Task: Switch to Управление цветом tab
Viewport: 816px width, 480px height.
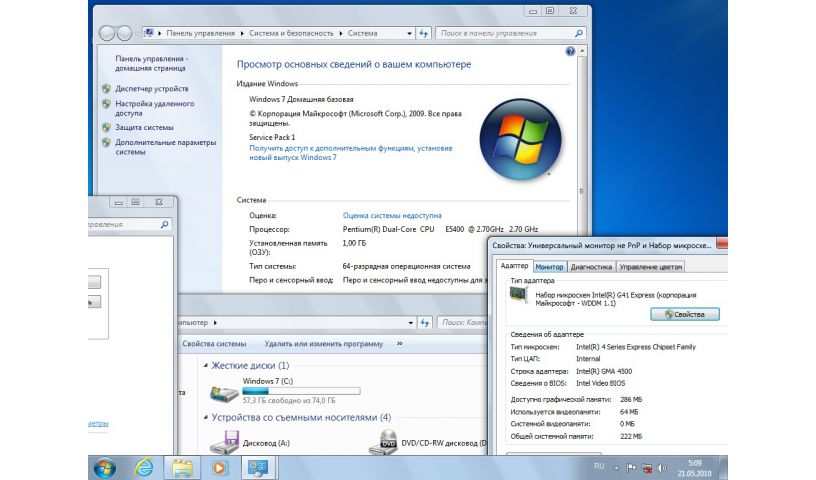Action: click(651, 267)
